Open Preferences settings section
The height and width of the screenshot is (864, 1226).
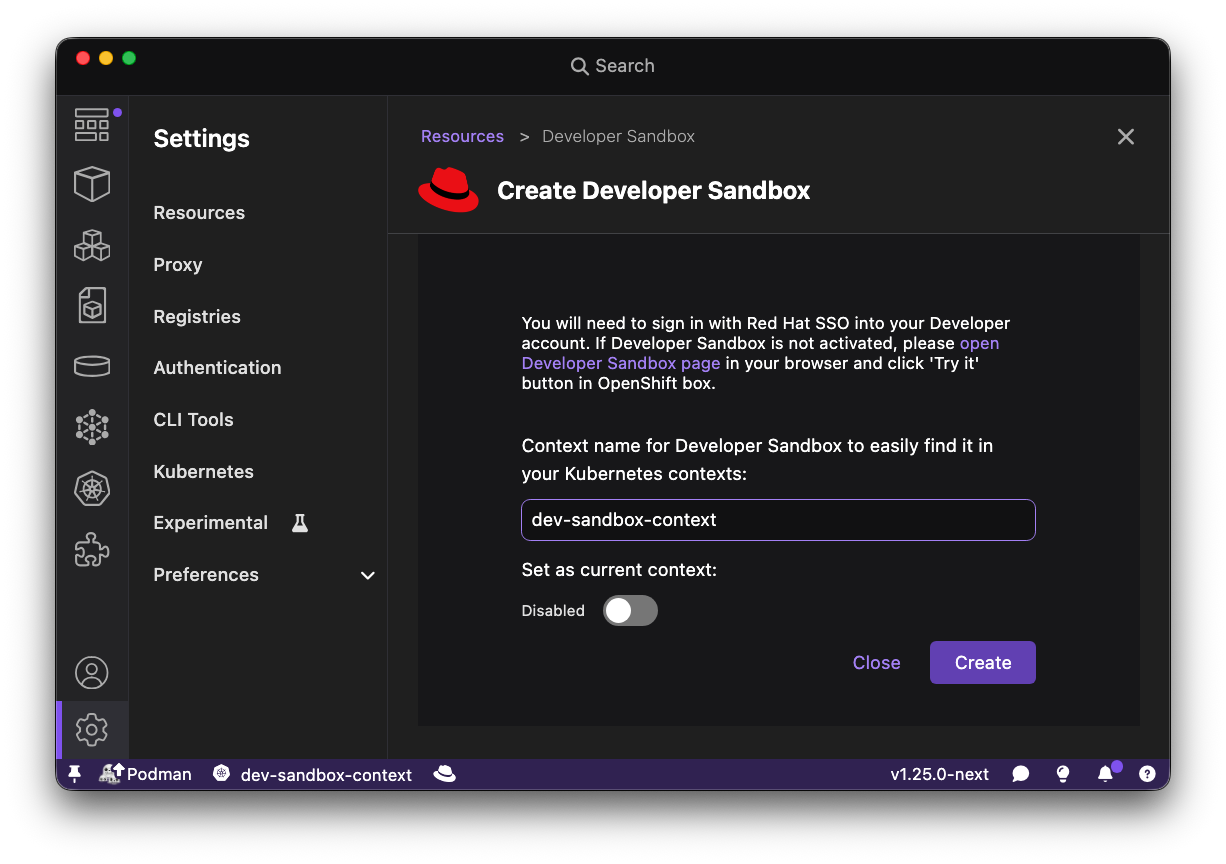point(206,575)
